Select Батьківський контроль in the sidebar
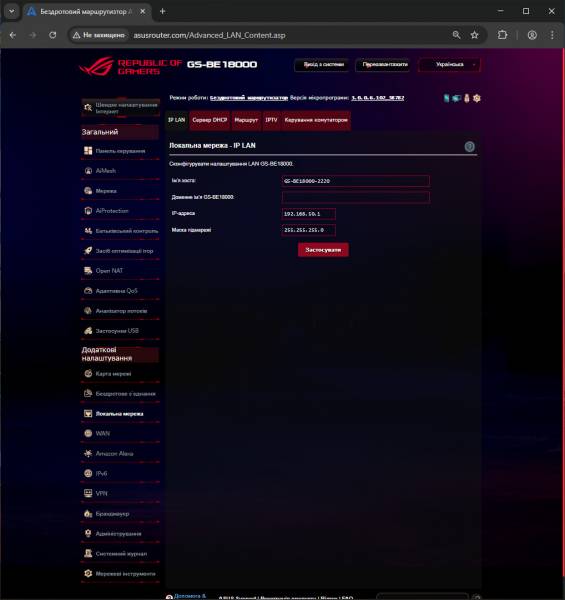The image size is (565, 600). 120,231
